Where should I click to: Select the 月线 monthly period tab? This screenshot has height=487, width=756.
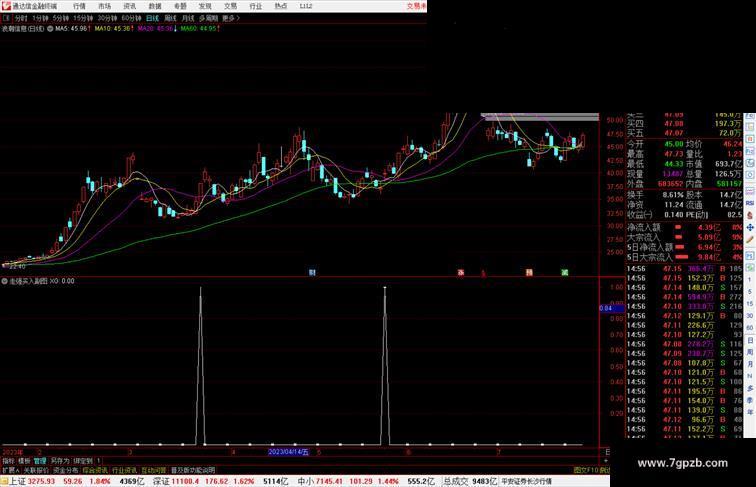coord(188,18)
